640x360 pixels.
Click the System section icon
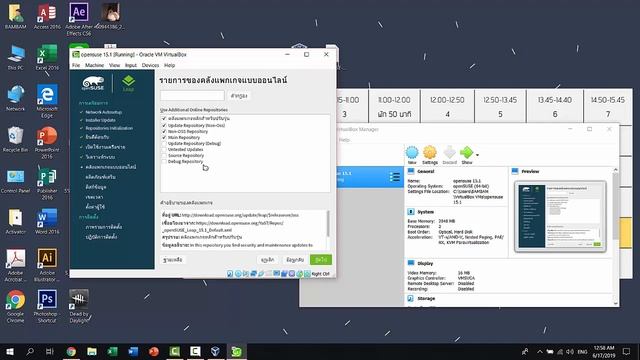[x=411, y=212]
